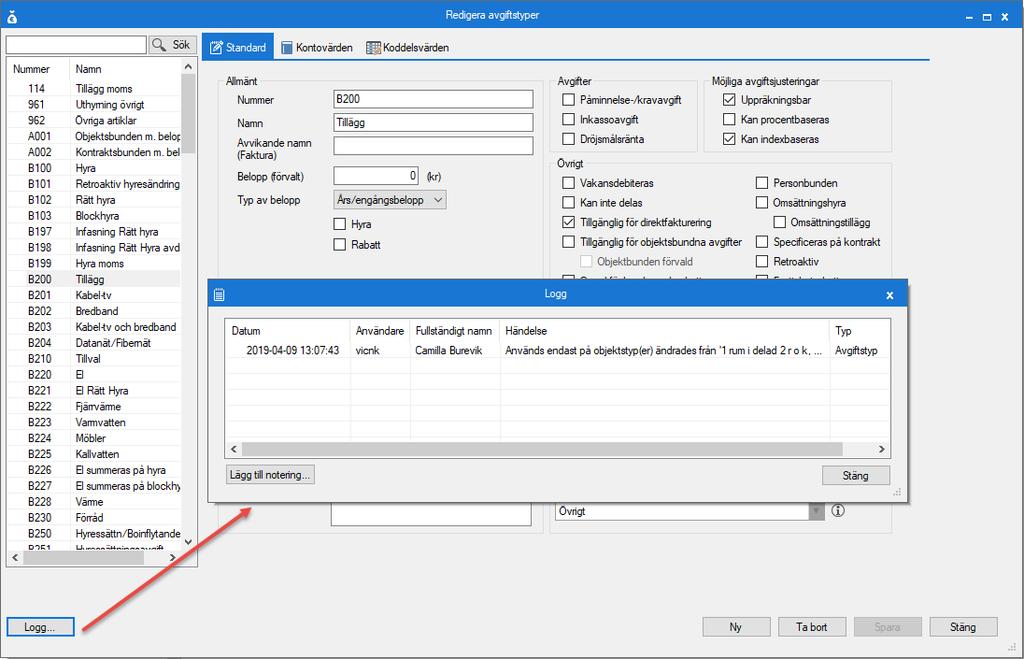Switch to the Kontovärden tab
Screen dimensions: 1024x659
tap(317, 48)
